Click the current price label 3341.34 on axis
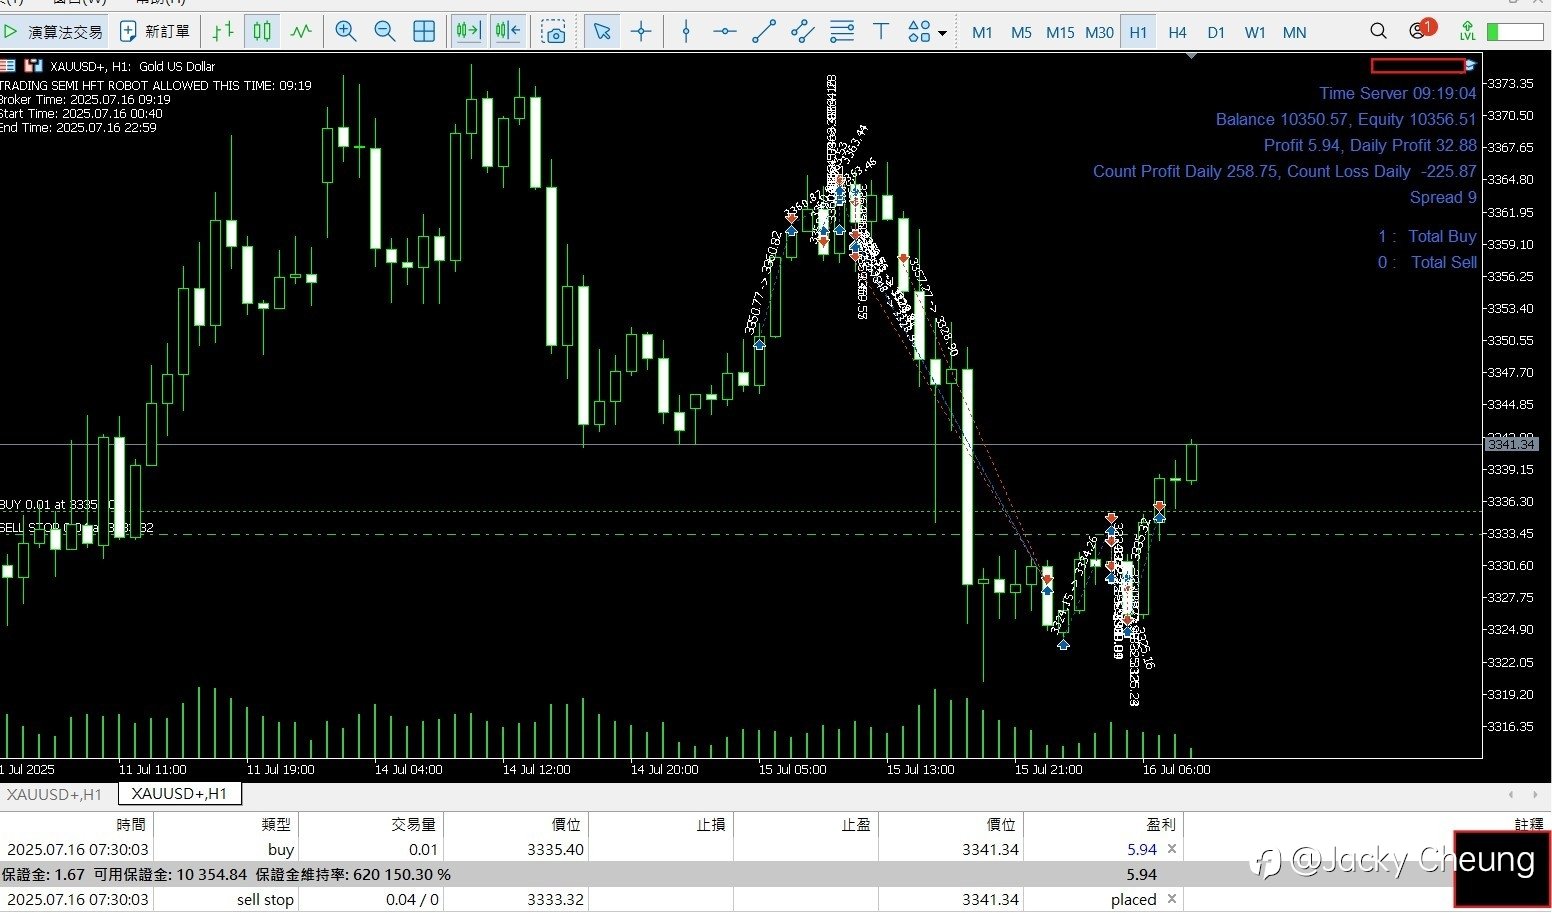Screen dimensions: 1552x913 [x=1511, y=444]
